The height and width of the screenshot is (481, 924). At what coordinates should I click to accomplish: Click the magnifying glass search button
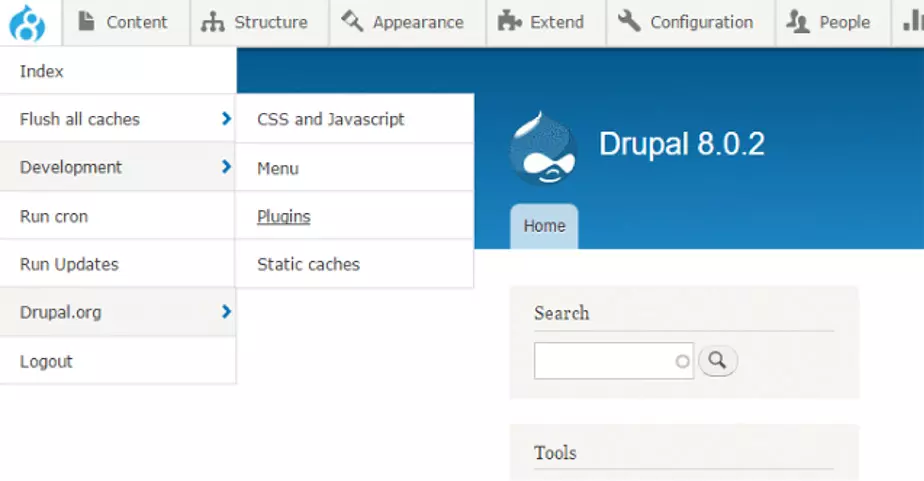(717, 360)
